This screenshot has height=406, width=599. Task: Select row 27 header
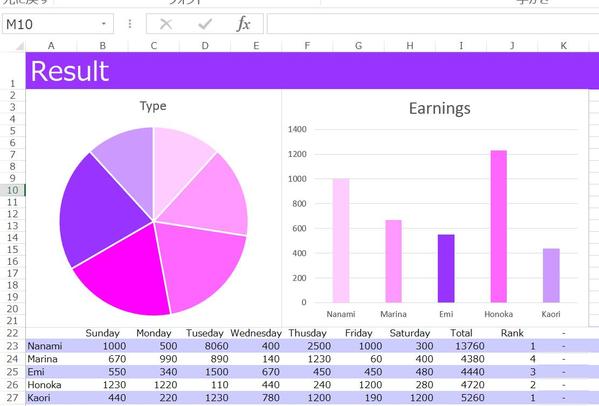point(13,398)
